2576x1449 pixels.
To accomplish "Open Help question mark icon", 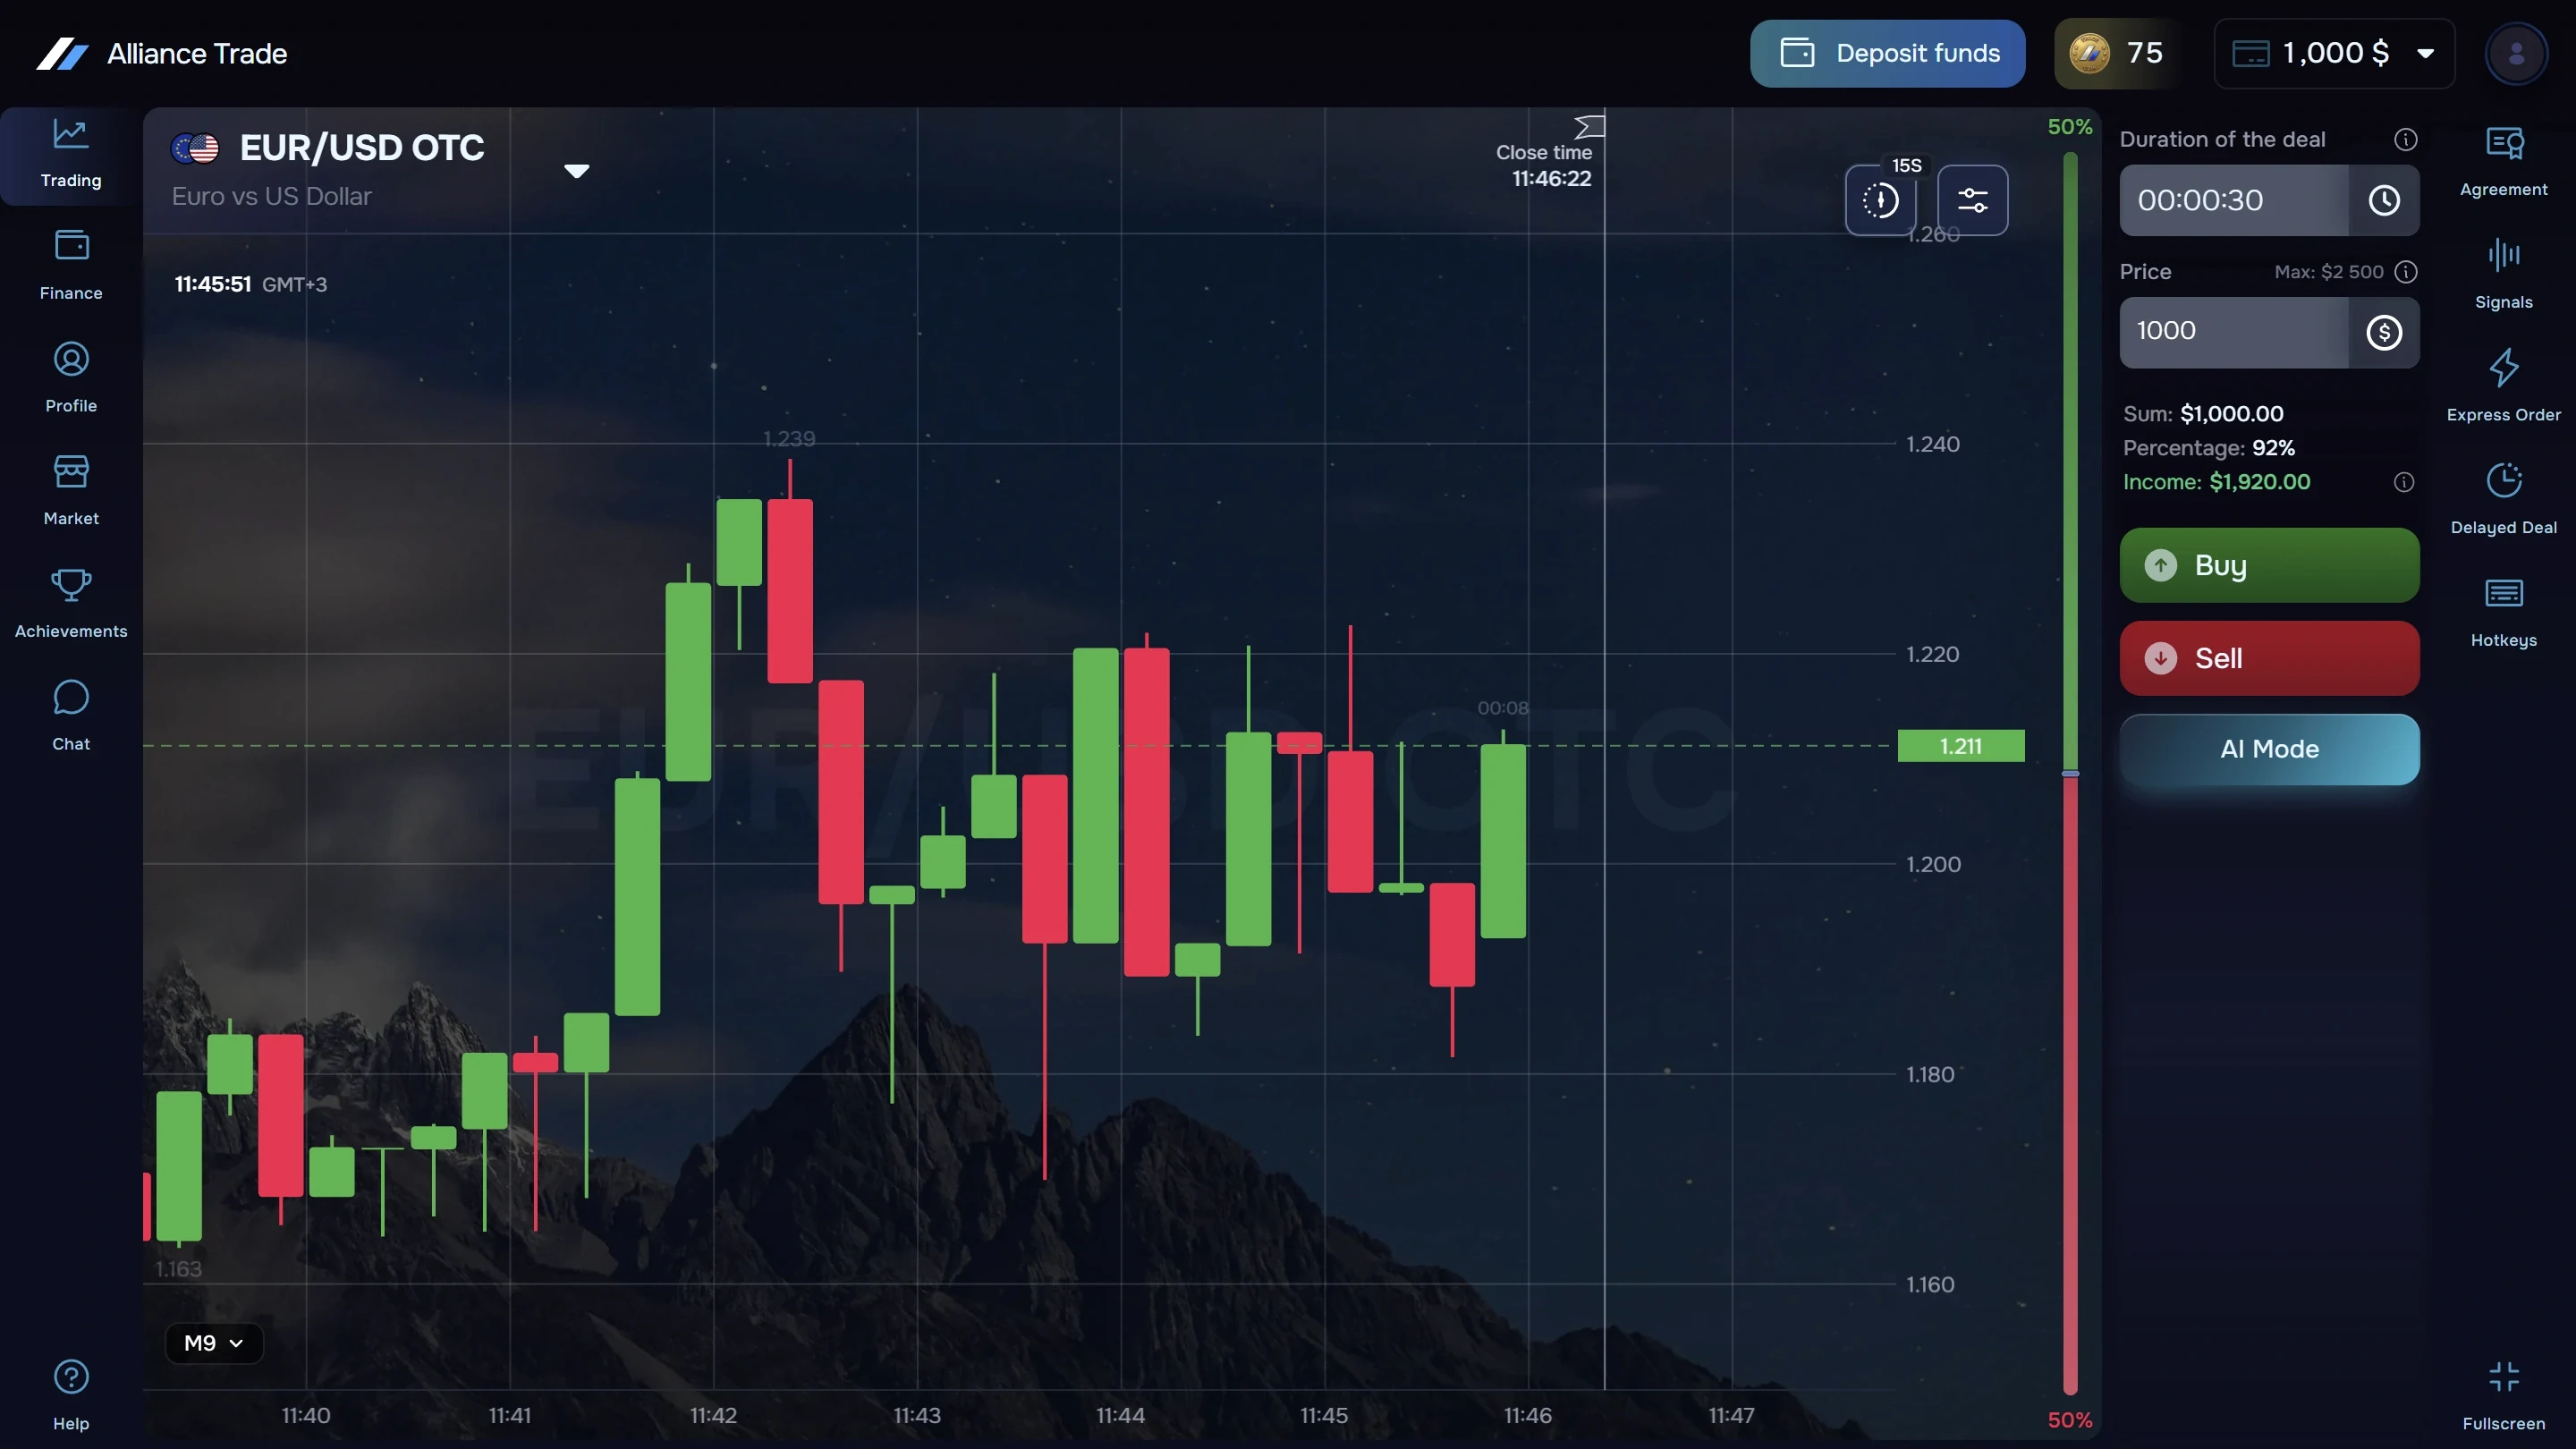I will (70, 1396).
